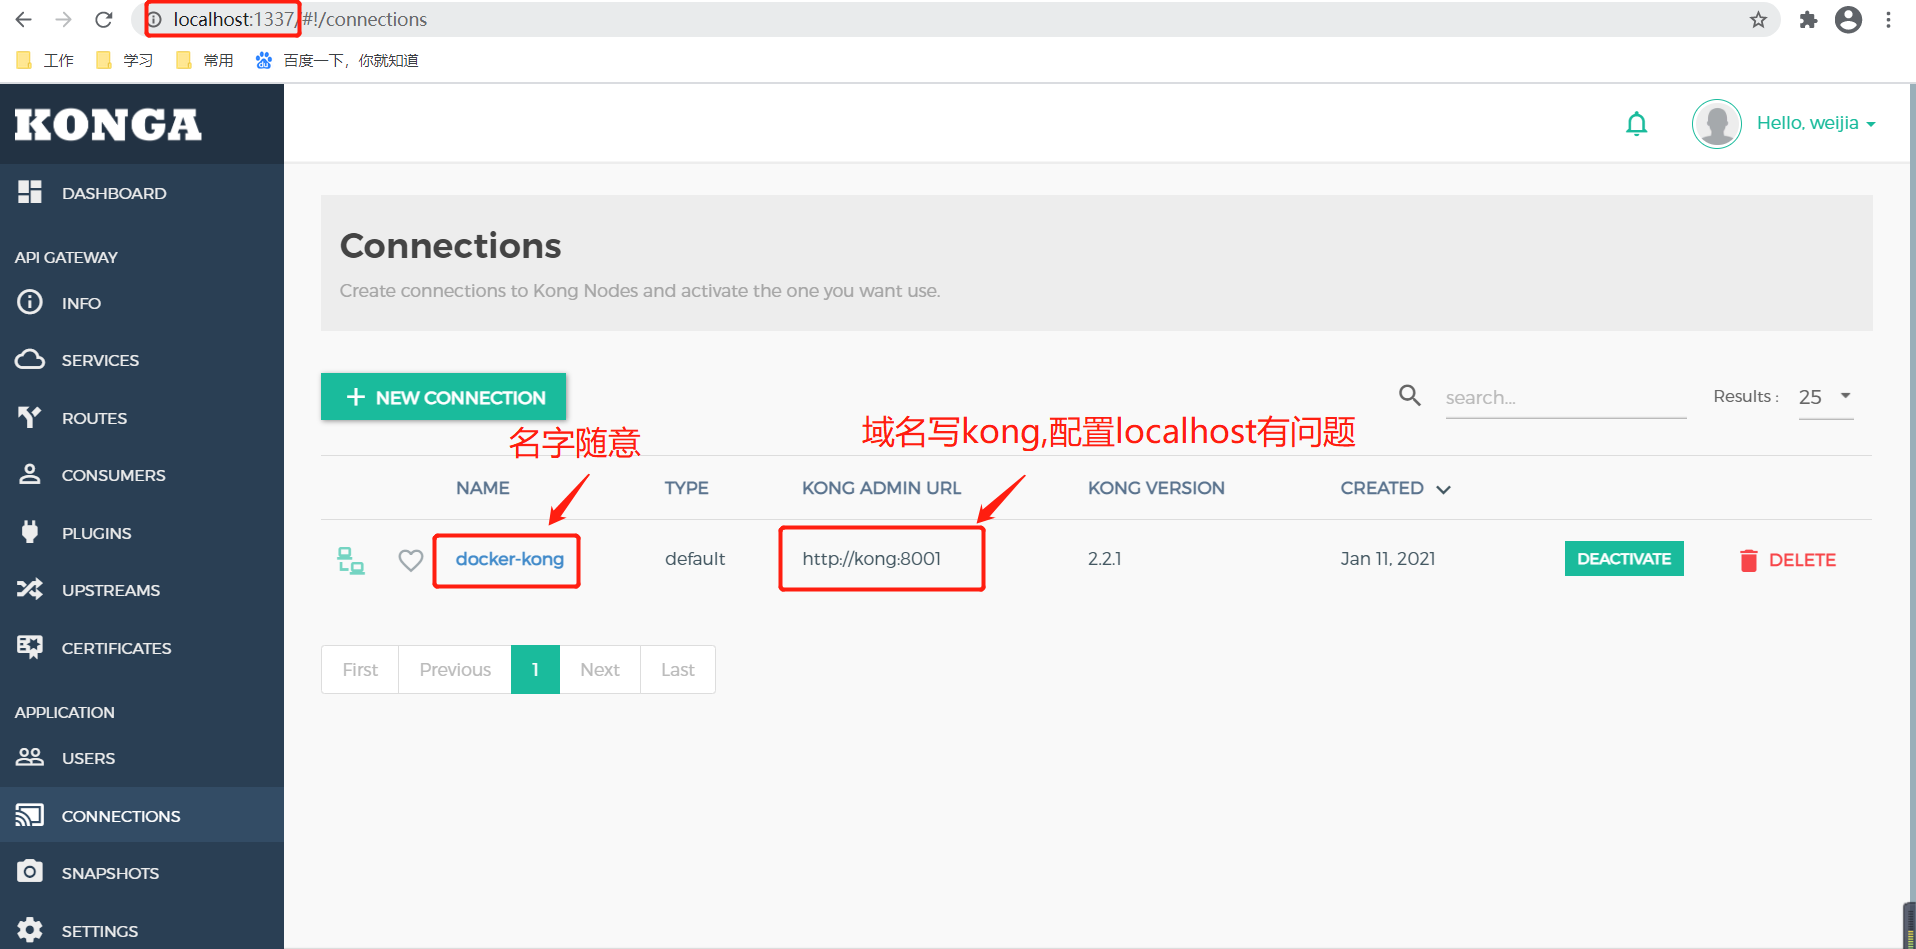
Task: Open the Certificates sidebar icon
Action: [x=30, y=646]
